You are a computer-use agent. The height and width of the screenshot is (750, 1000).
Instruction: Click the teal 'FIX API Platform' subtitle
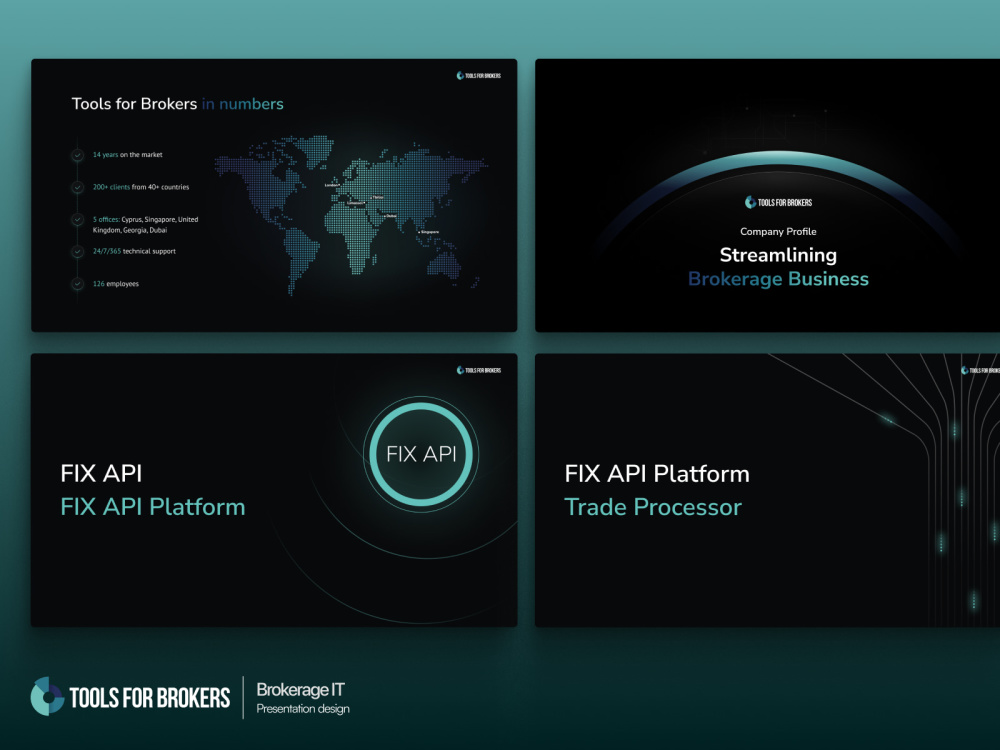point(152,507)
